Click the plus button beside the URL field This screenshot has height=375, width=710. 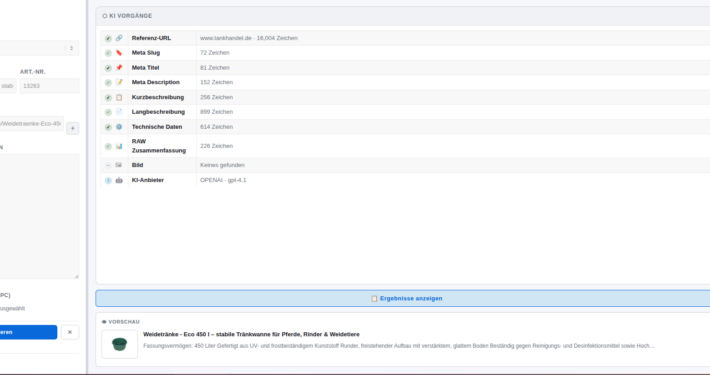[72, 128]
